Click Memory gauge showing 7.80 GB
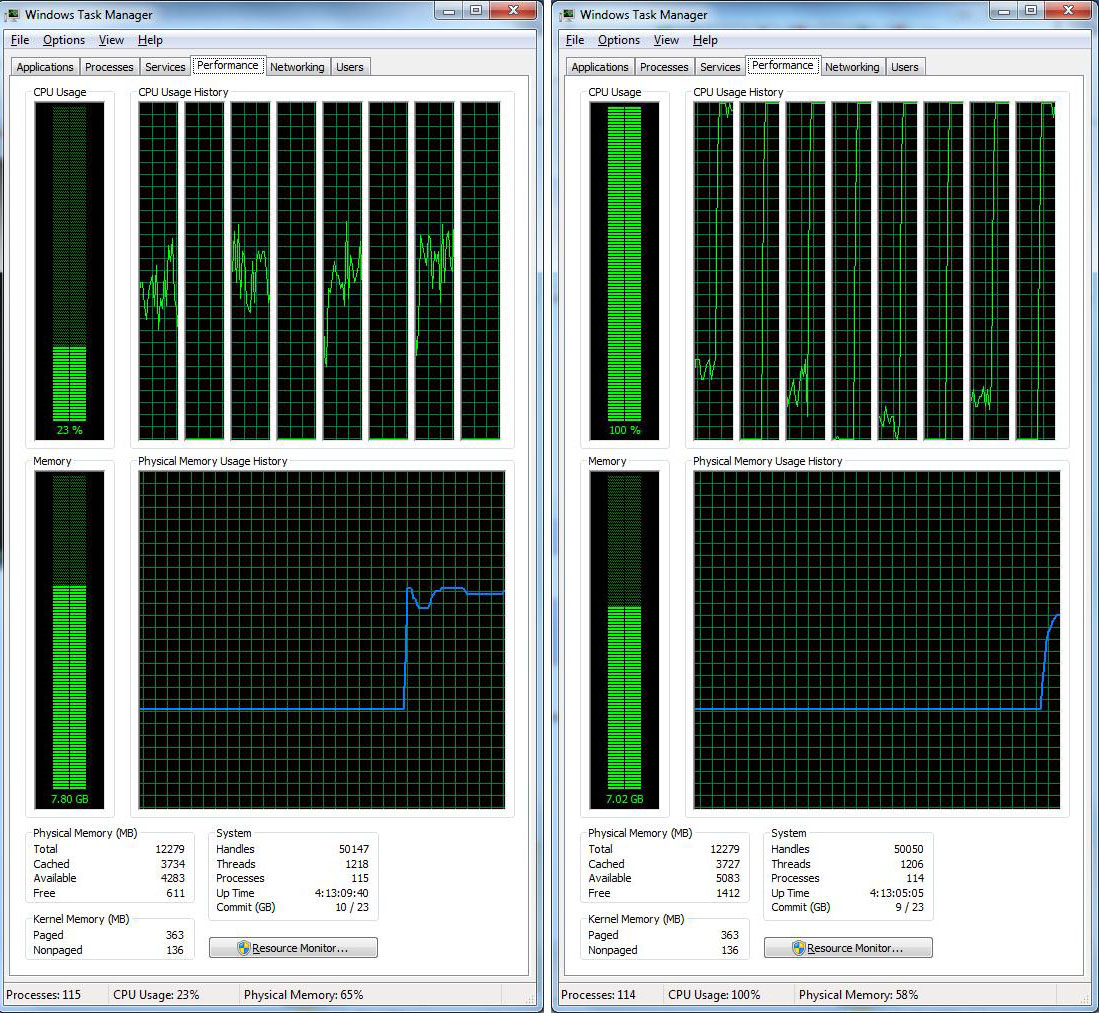The height and width of the screenshot is (1013, 1099). (x=69, y=640)
